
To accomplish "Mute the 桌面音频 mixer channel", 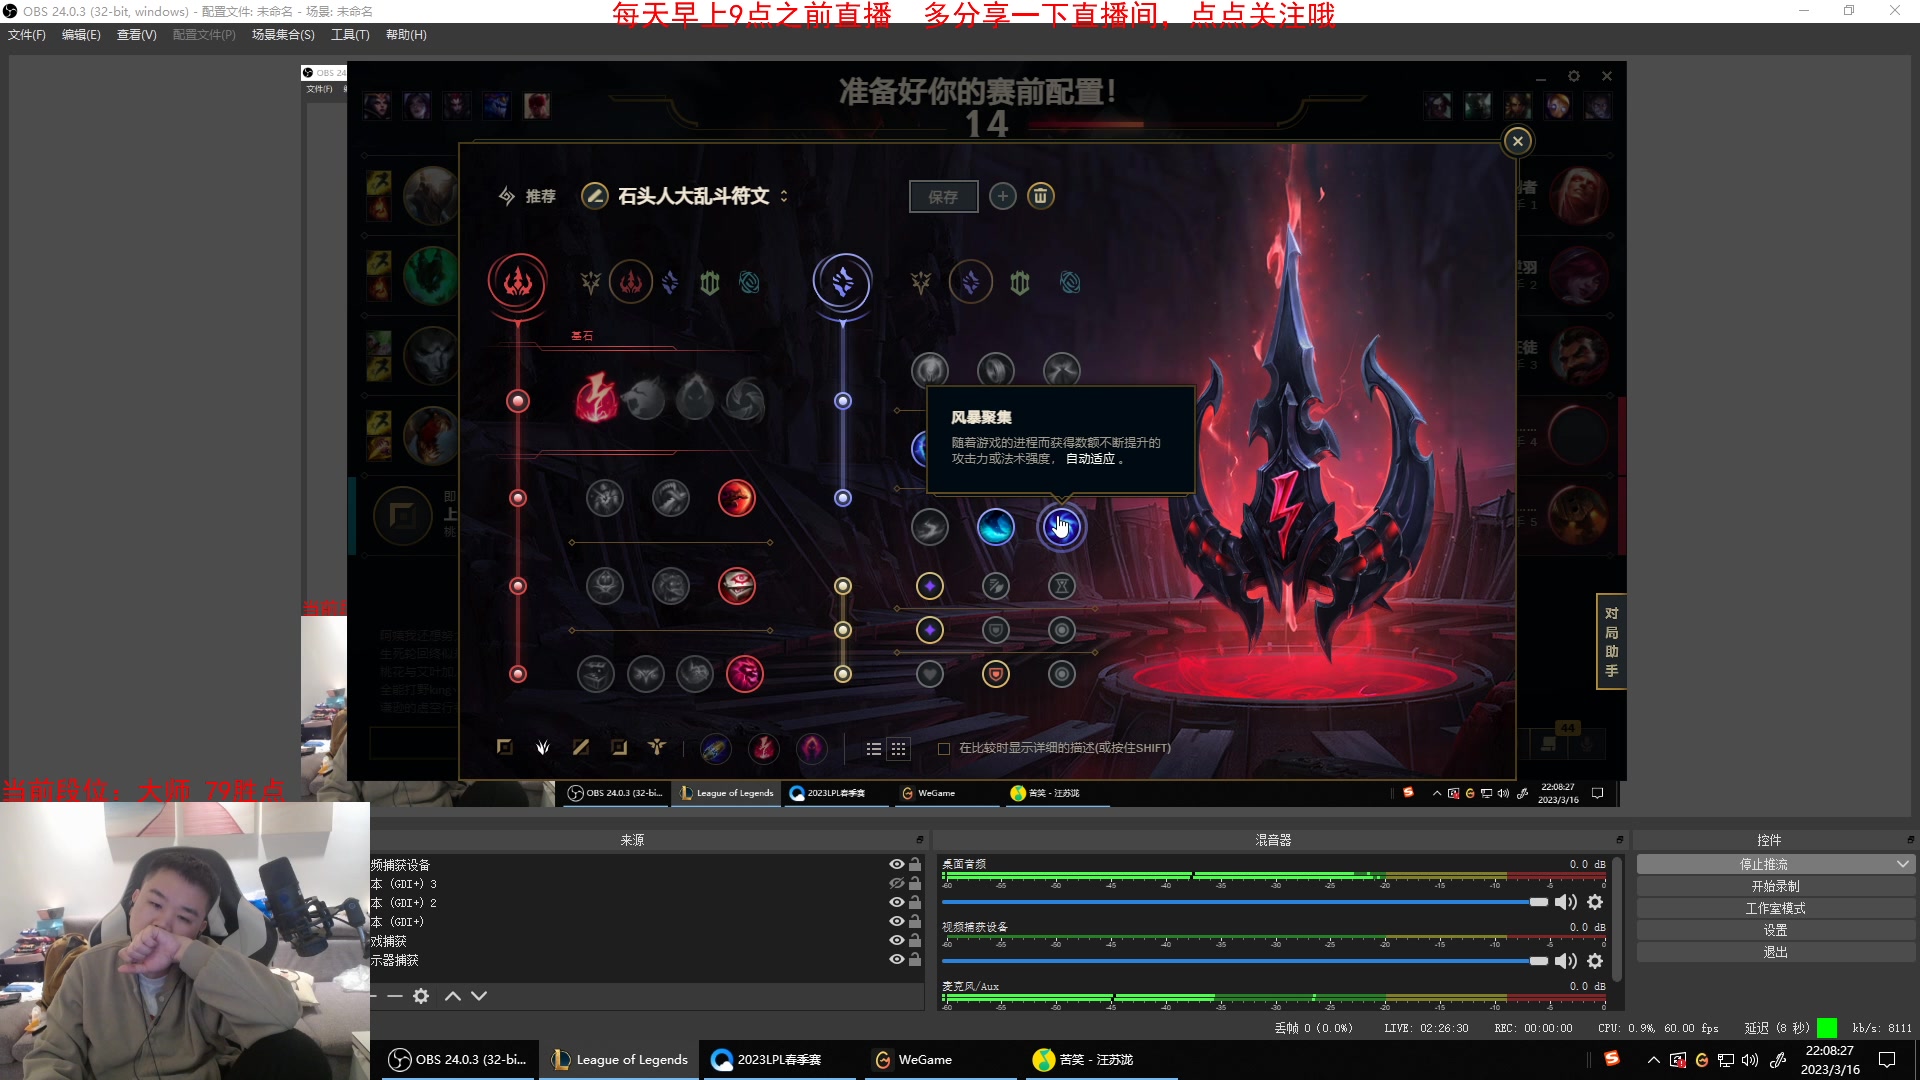I will coord(1566,902).
